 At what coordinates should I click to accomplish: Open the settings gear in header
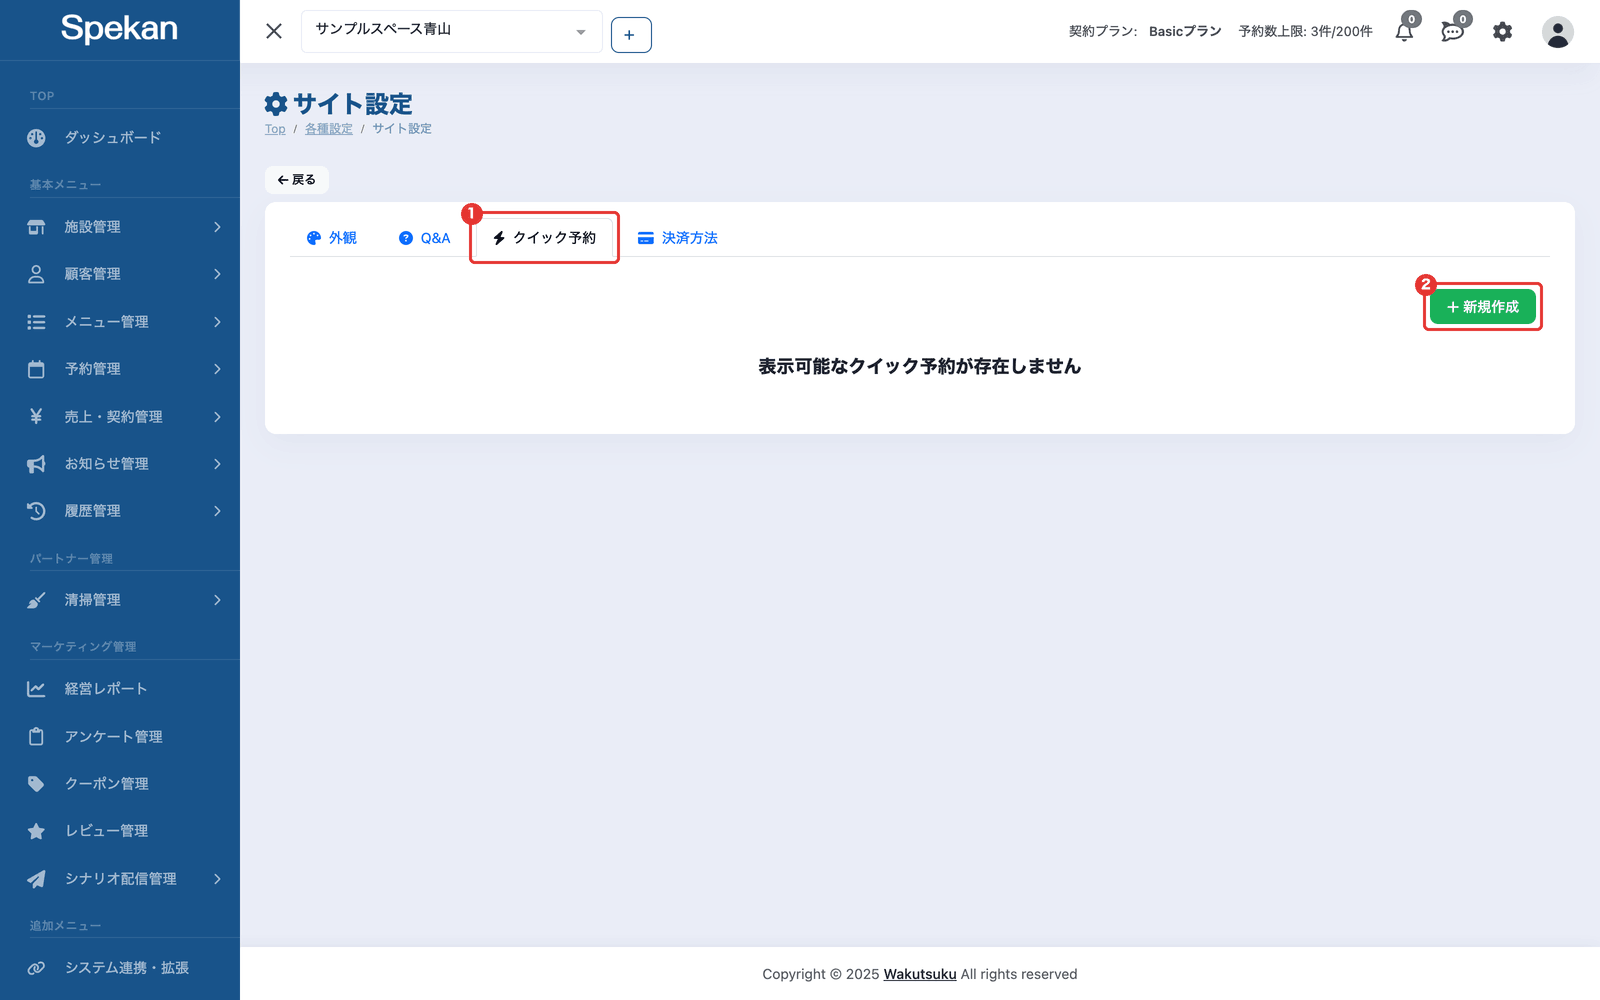click(1502, 32)
